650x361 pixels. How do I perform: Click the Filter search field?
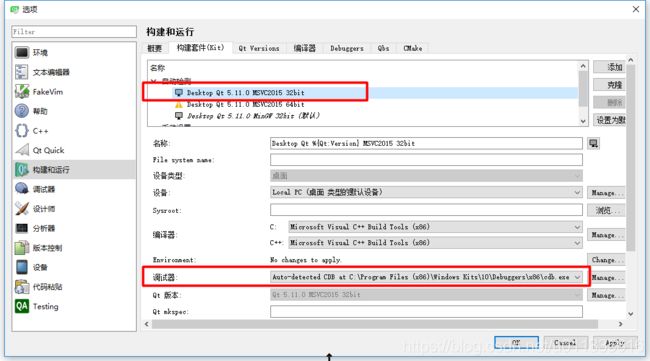pyautogui.click(x=74, y=32)
